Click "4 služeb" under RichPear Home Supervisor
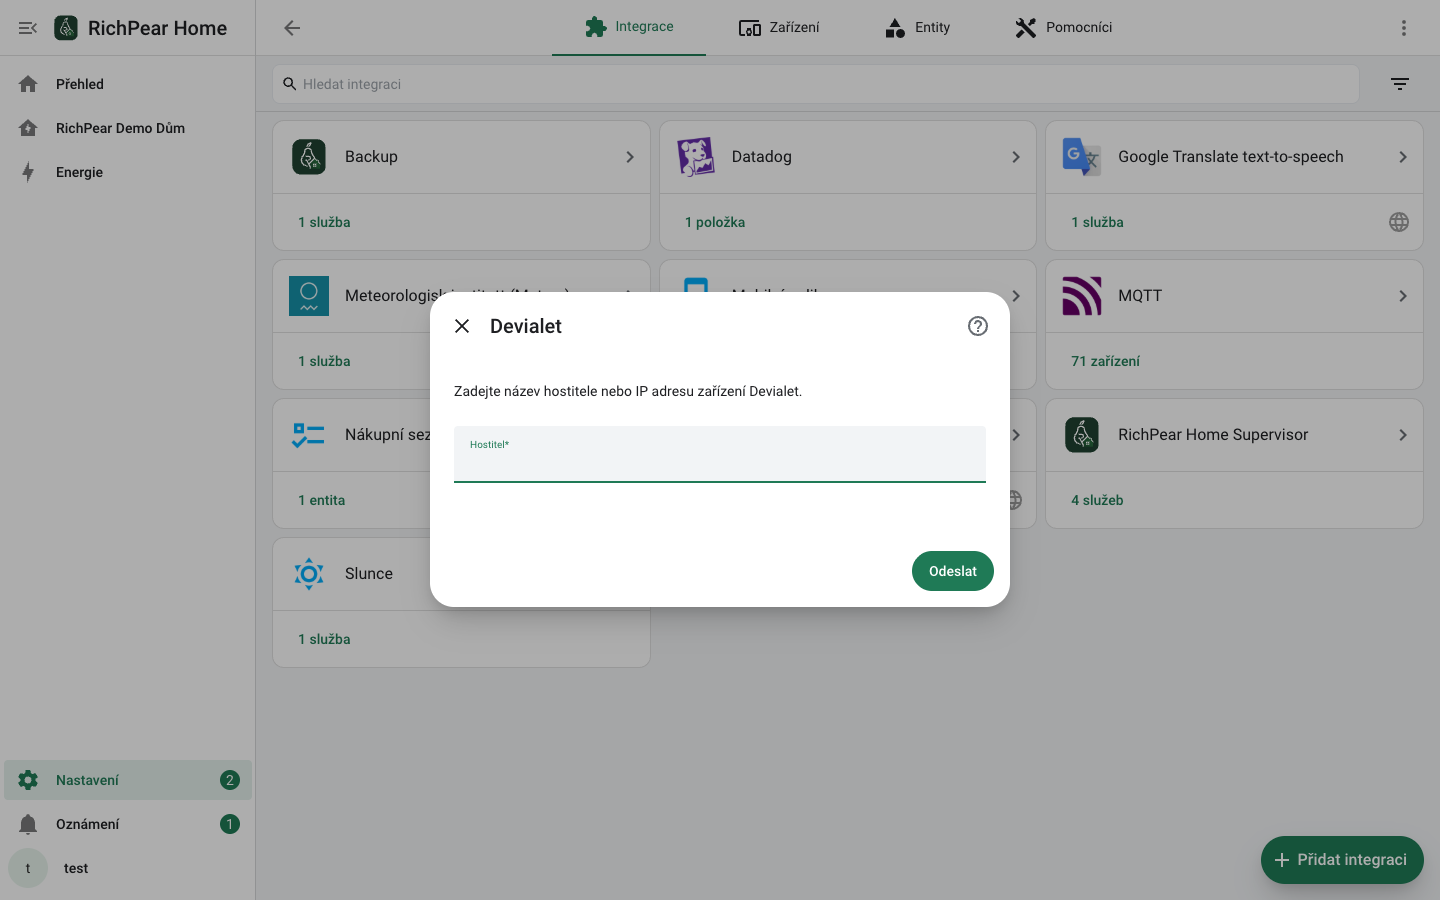1440x900 pixels. tap(1097, 500)
